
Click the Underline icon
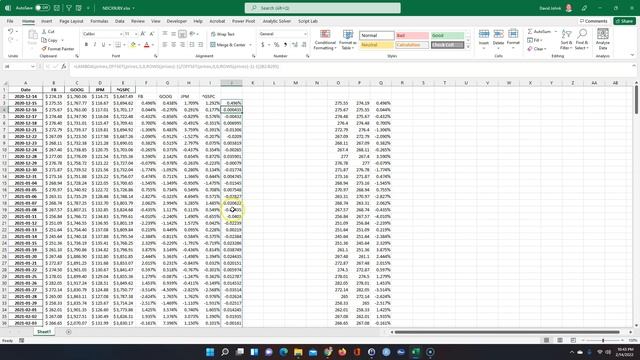pyautogui.click(x=103, y=44)
